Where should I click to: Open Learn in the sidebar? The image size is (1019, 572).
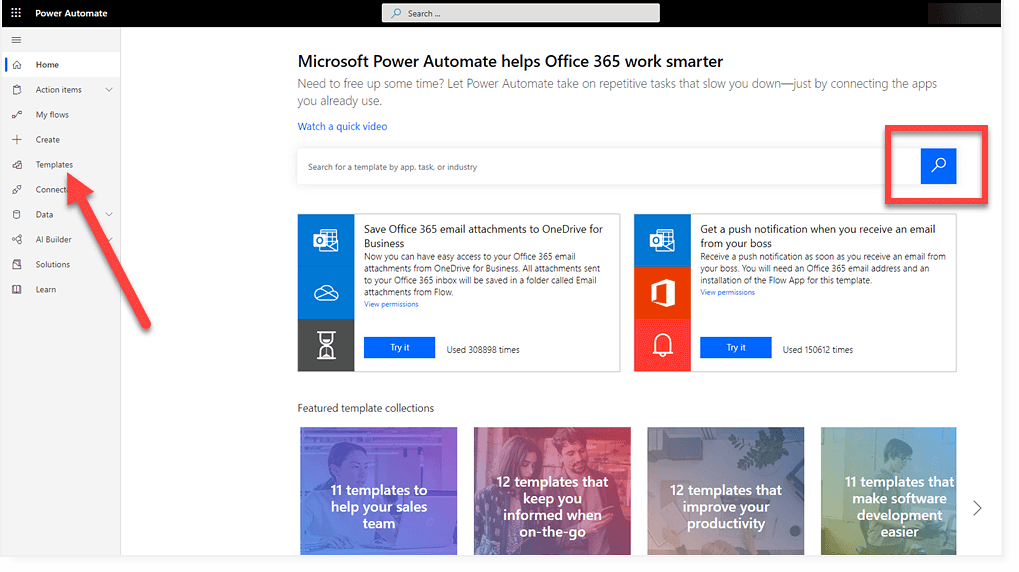(x=45, y=289)
